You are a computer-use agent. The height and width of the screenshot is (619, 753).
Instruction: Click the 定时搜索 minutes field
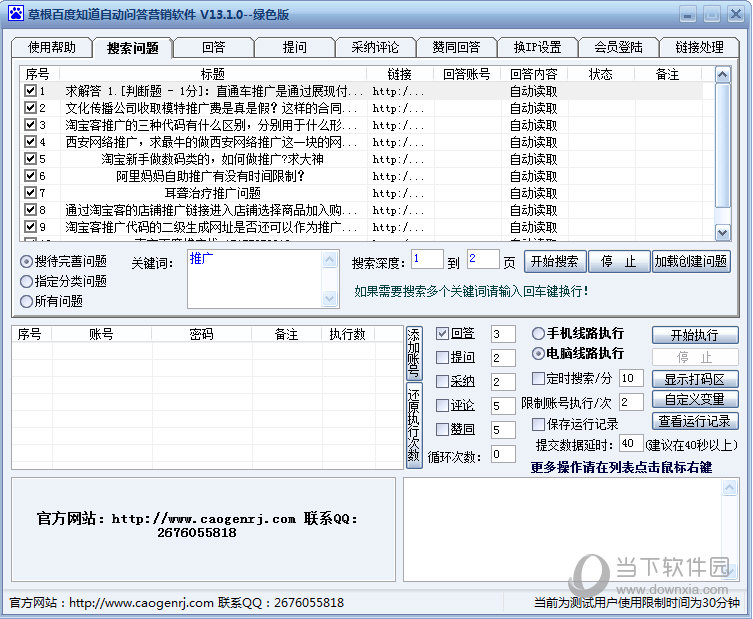point(631,378)
